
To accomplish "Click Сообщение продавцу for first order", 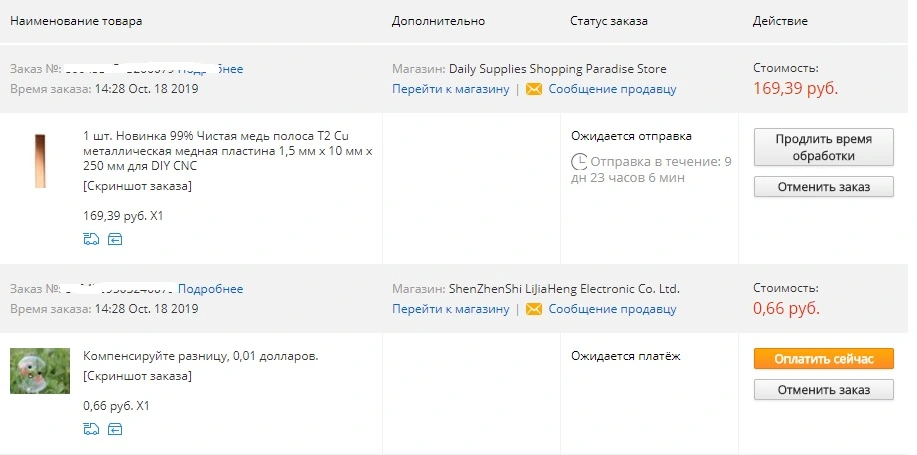I will point(612,89).
